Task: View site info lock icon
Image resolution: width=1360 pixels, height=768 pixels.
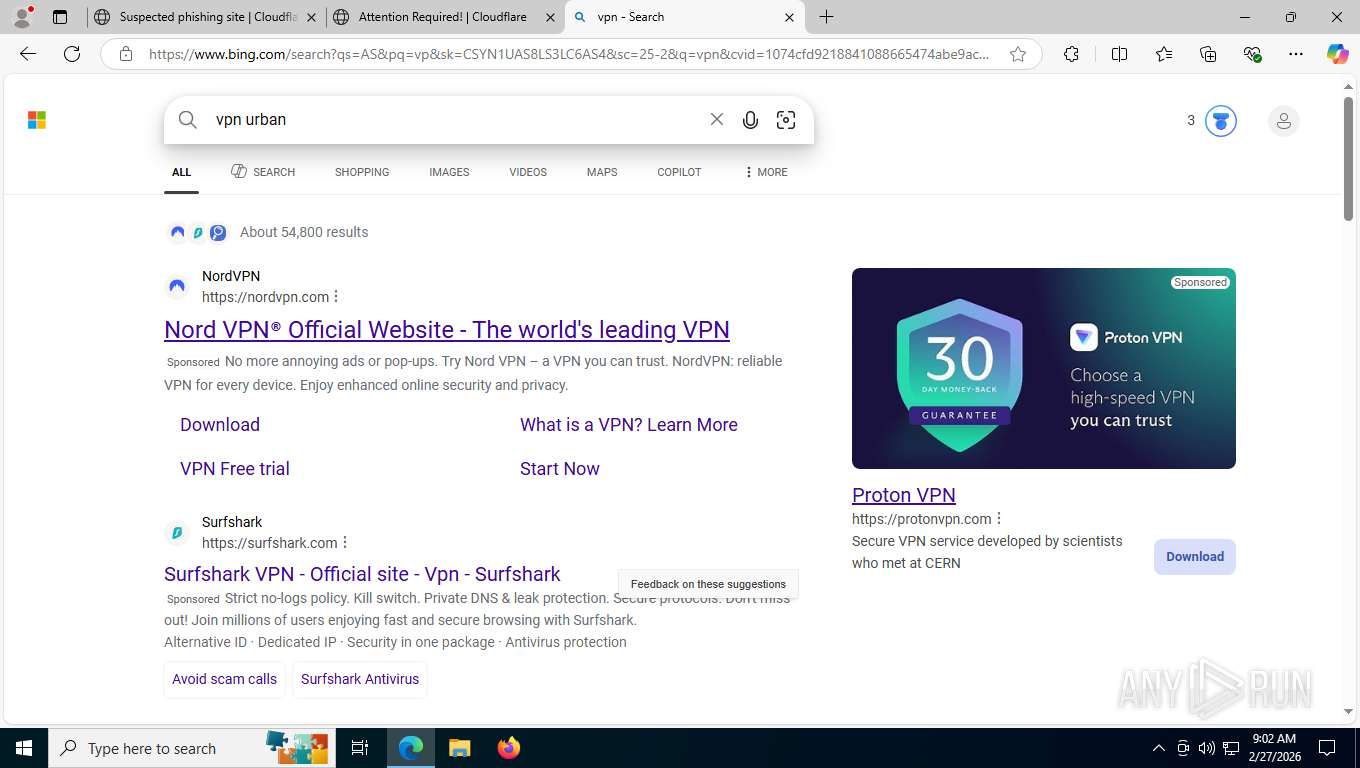Action: [x=126, y=54]
